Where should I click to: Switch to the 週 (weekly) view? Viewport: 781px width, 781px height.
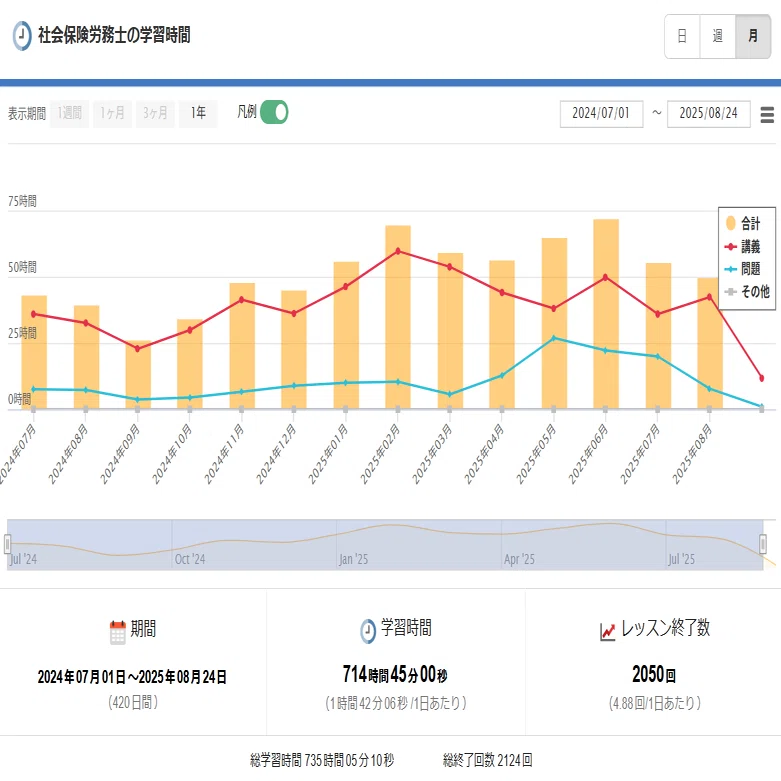point(717,36)
